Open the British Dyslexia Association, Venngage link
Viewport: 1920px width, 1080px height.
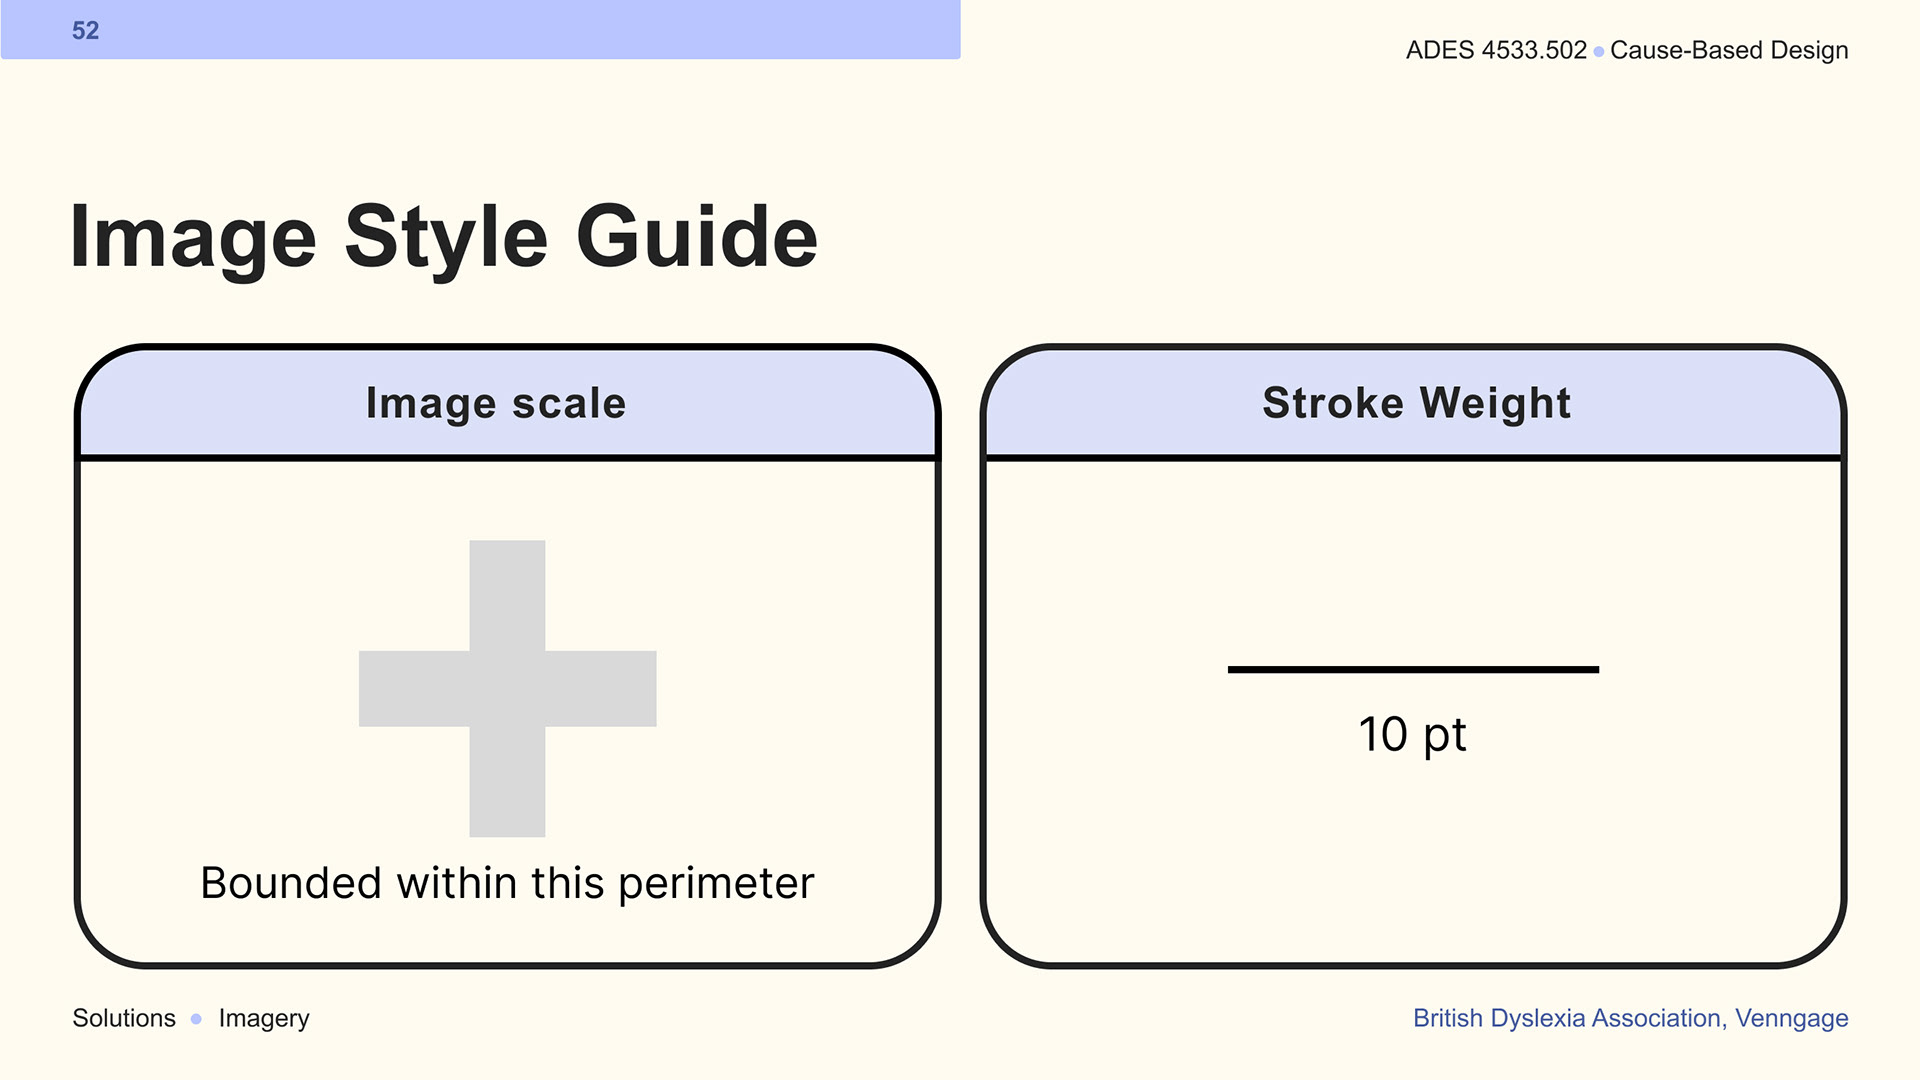[x=1630, y=1018]
